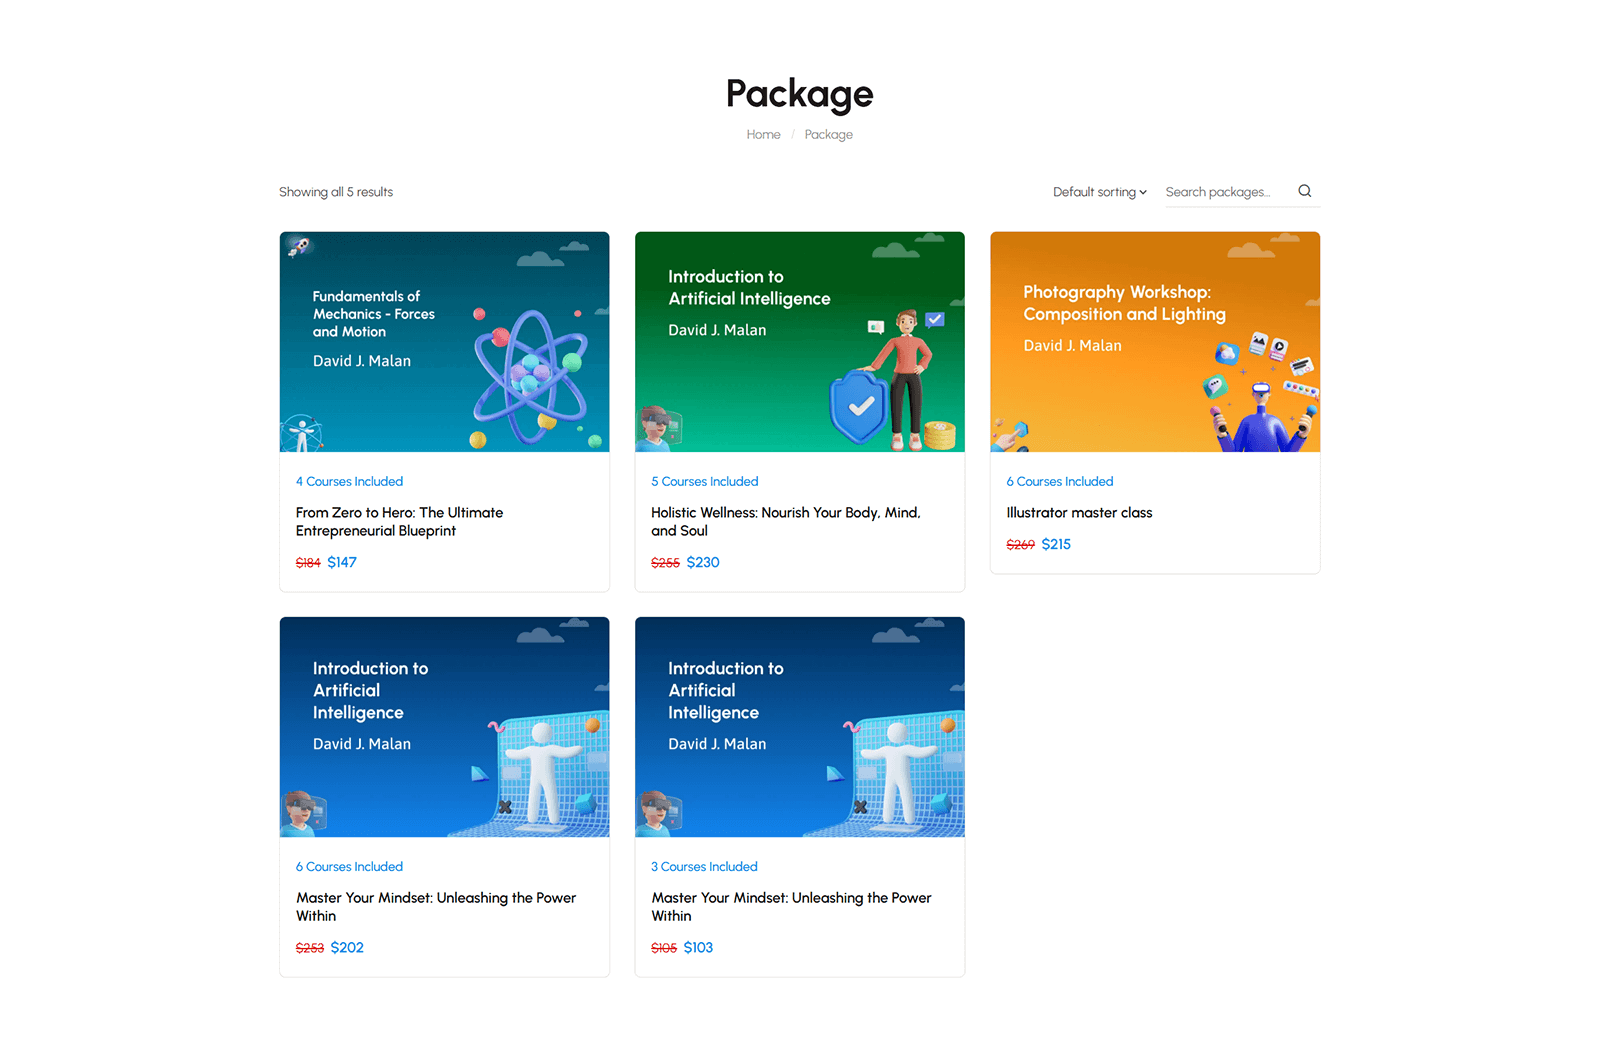The height and width of the screenshot is (1064, 1600).
Task: Open Fundamentals of Mechanics package thumbnail
Action: pos(444,342)
